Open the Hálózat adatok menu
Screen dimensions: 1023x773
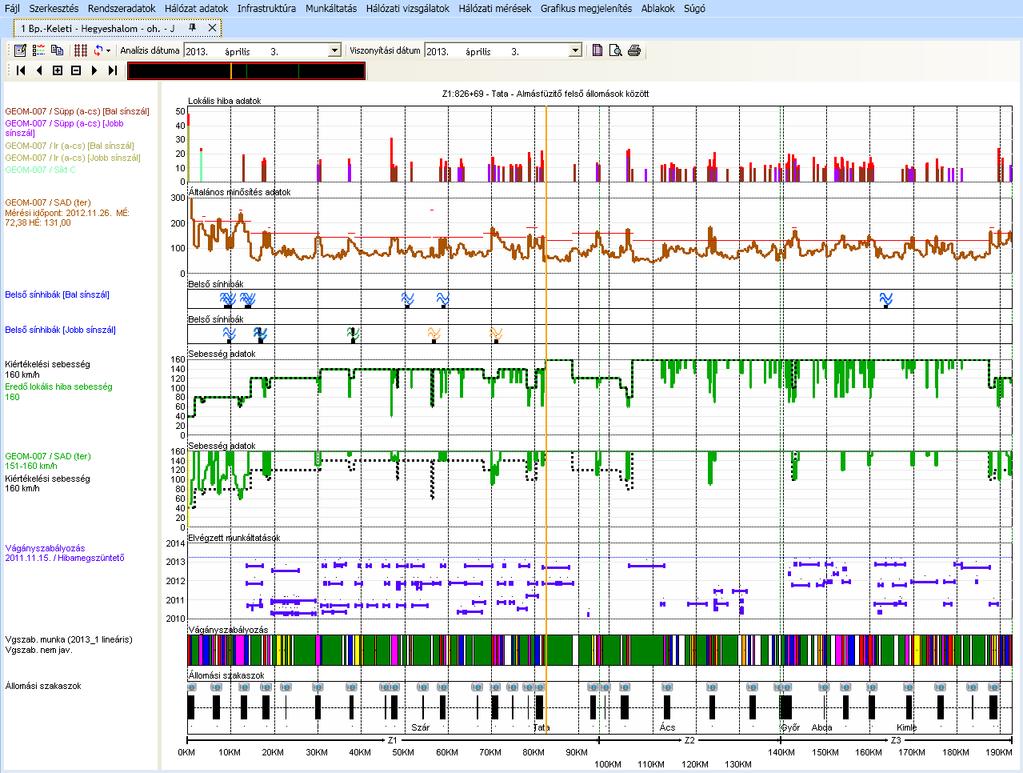196,8
